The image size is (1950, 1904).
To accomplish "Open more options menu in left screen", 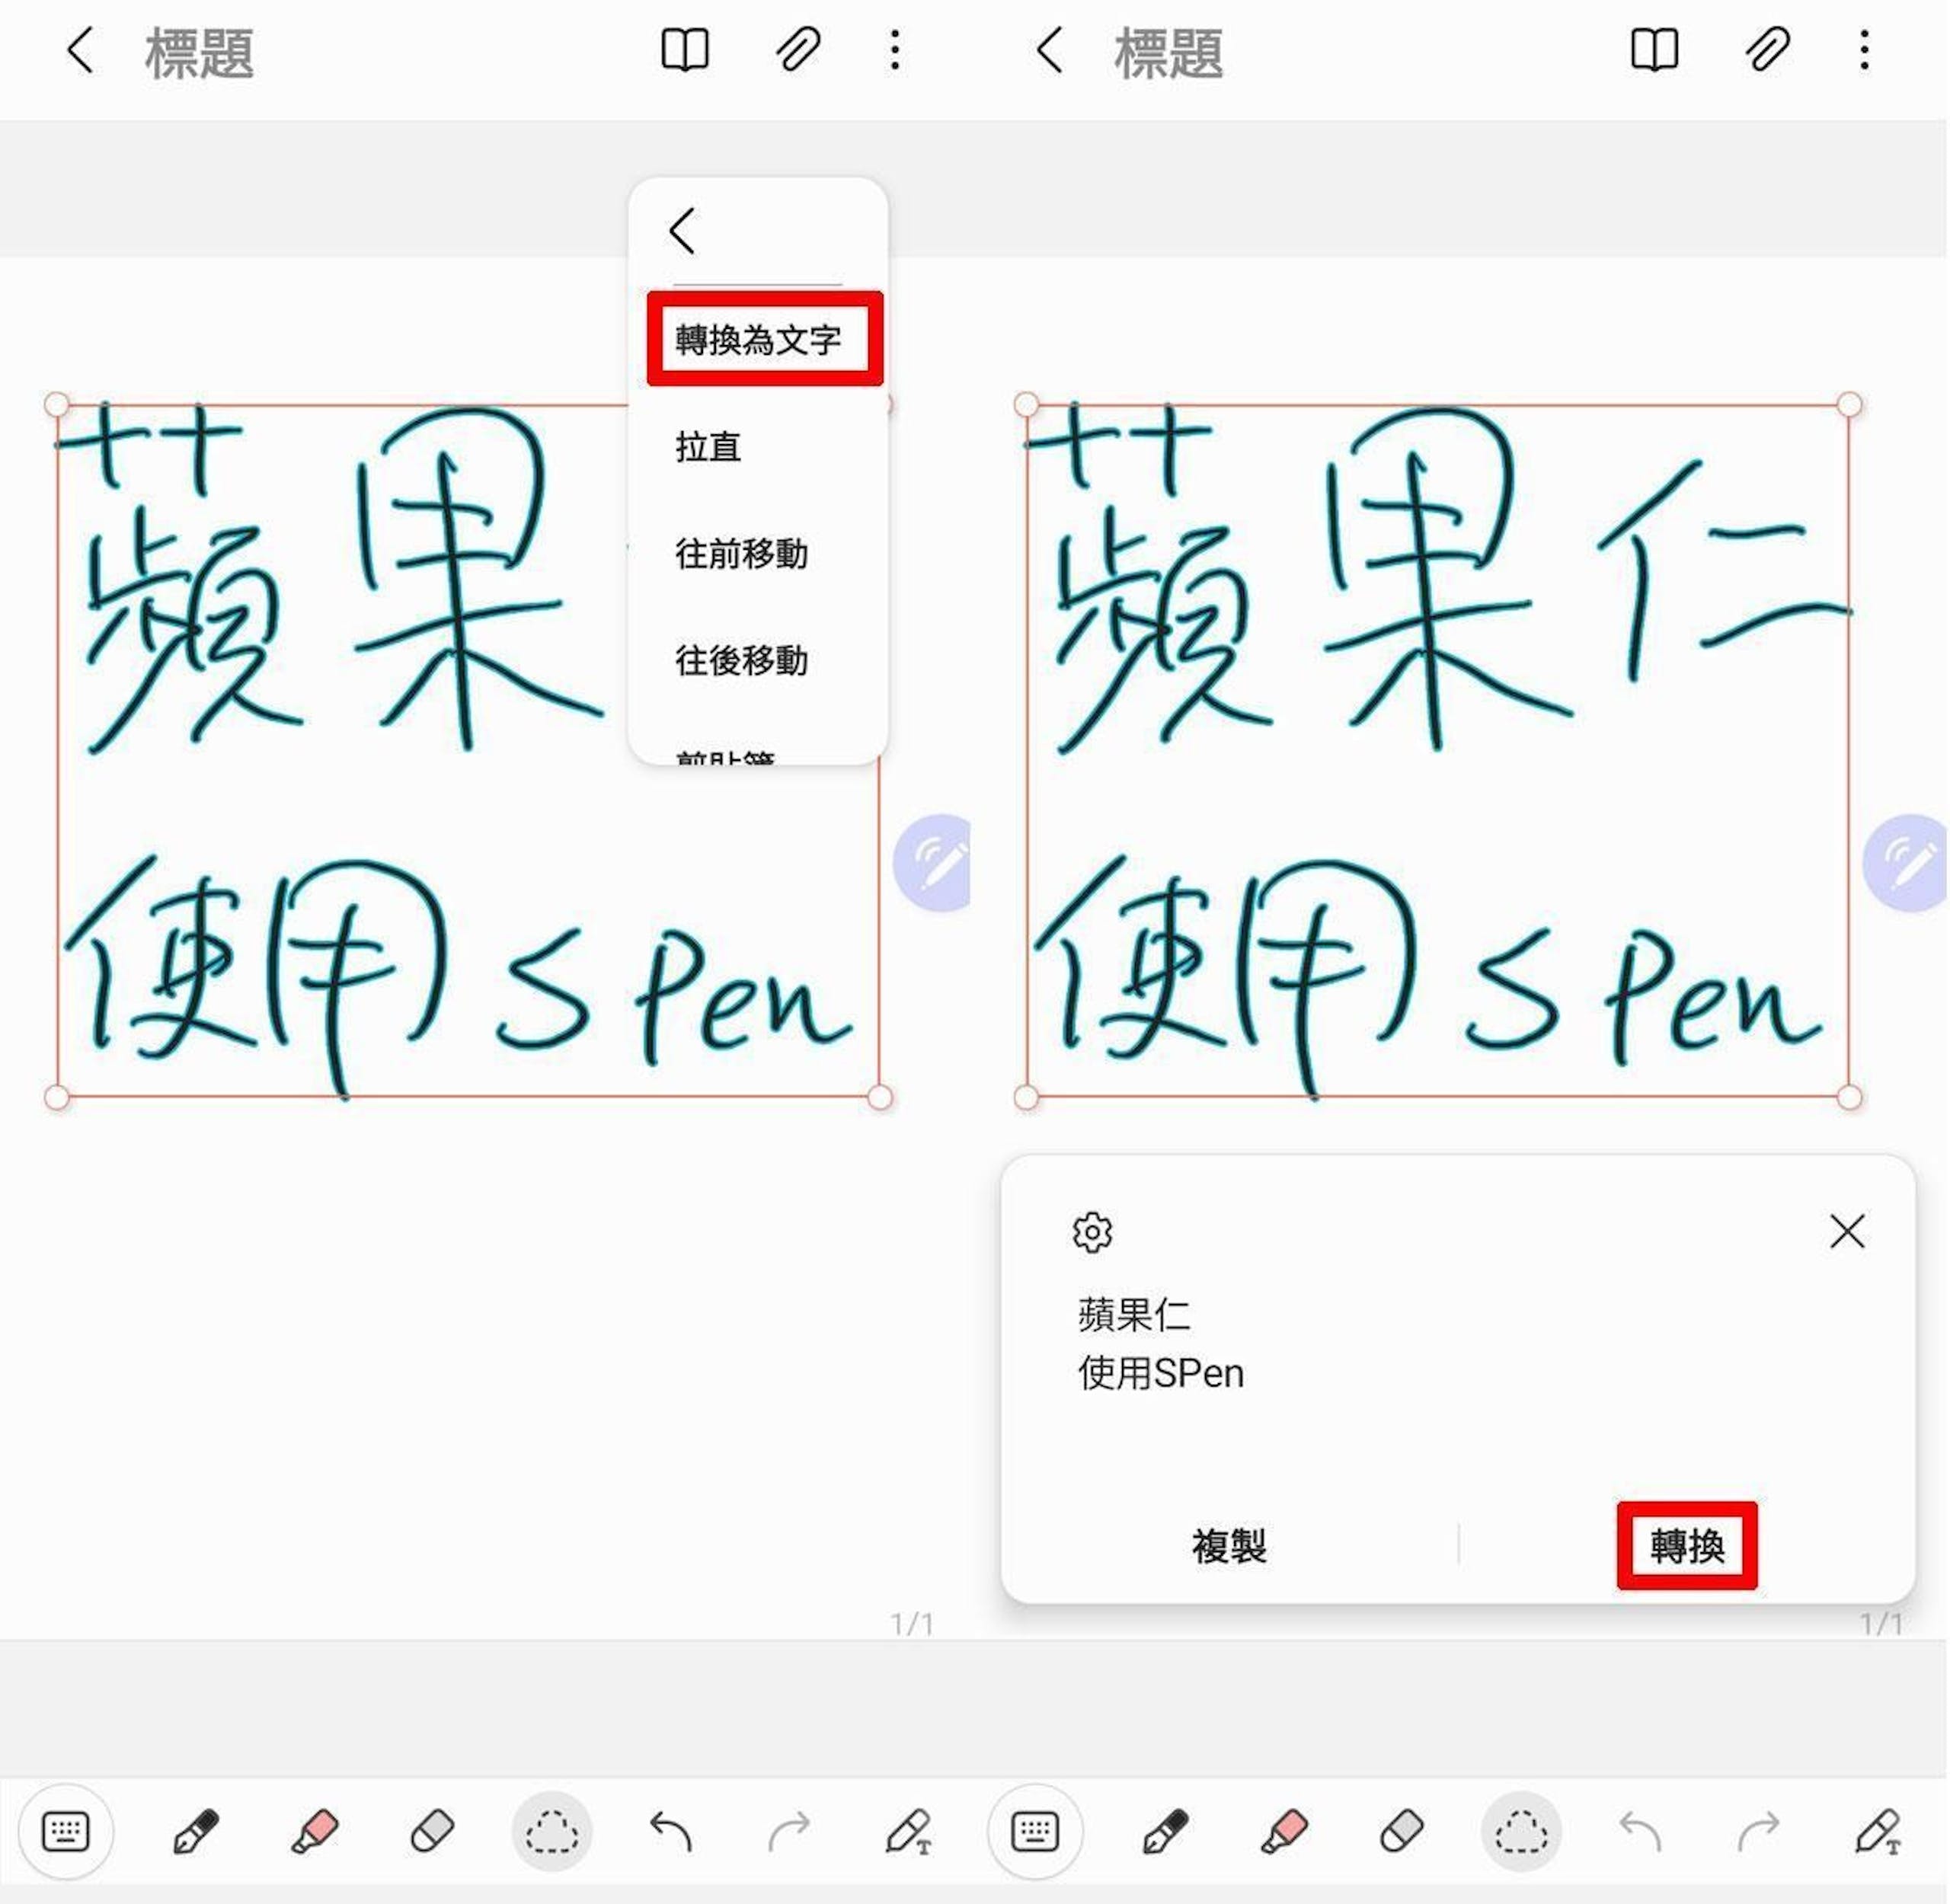I will coord(895,50).
